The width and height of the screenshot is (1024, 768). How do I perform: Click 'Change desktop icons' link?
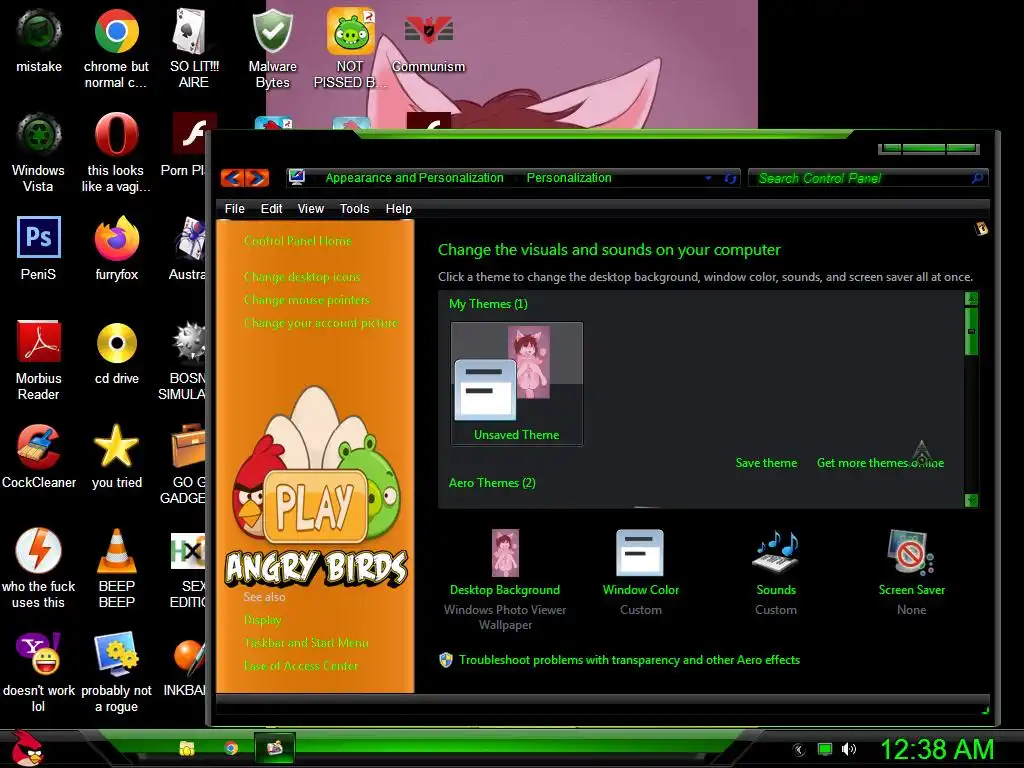[x=302, y=277]
